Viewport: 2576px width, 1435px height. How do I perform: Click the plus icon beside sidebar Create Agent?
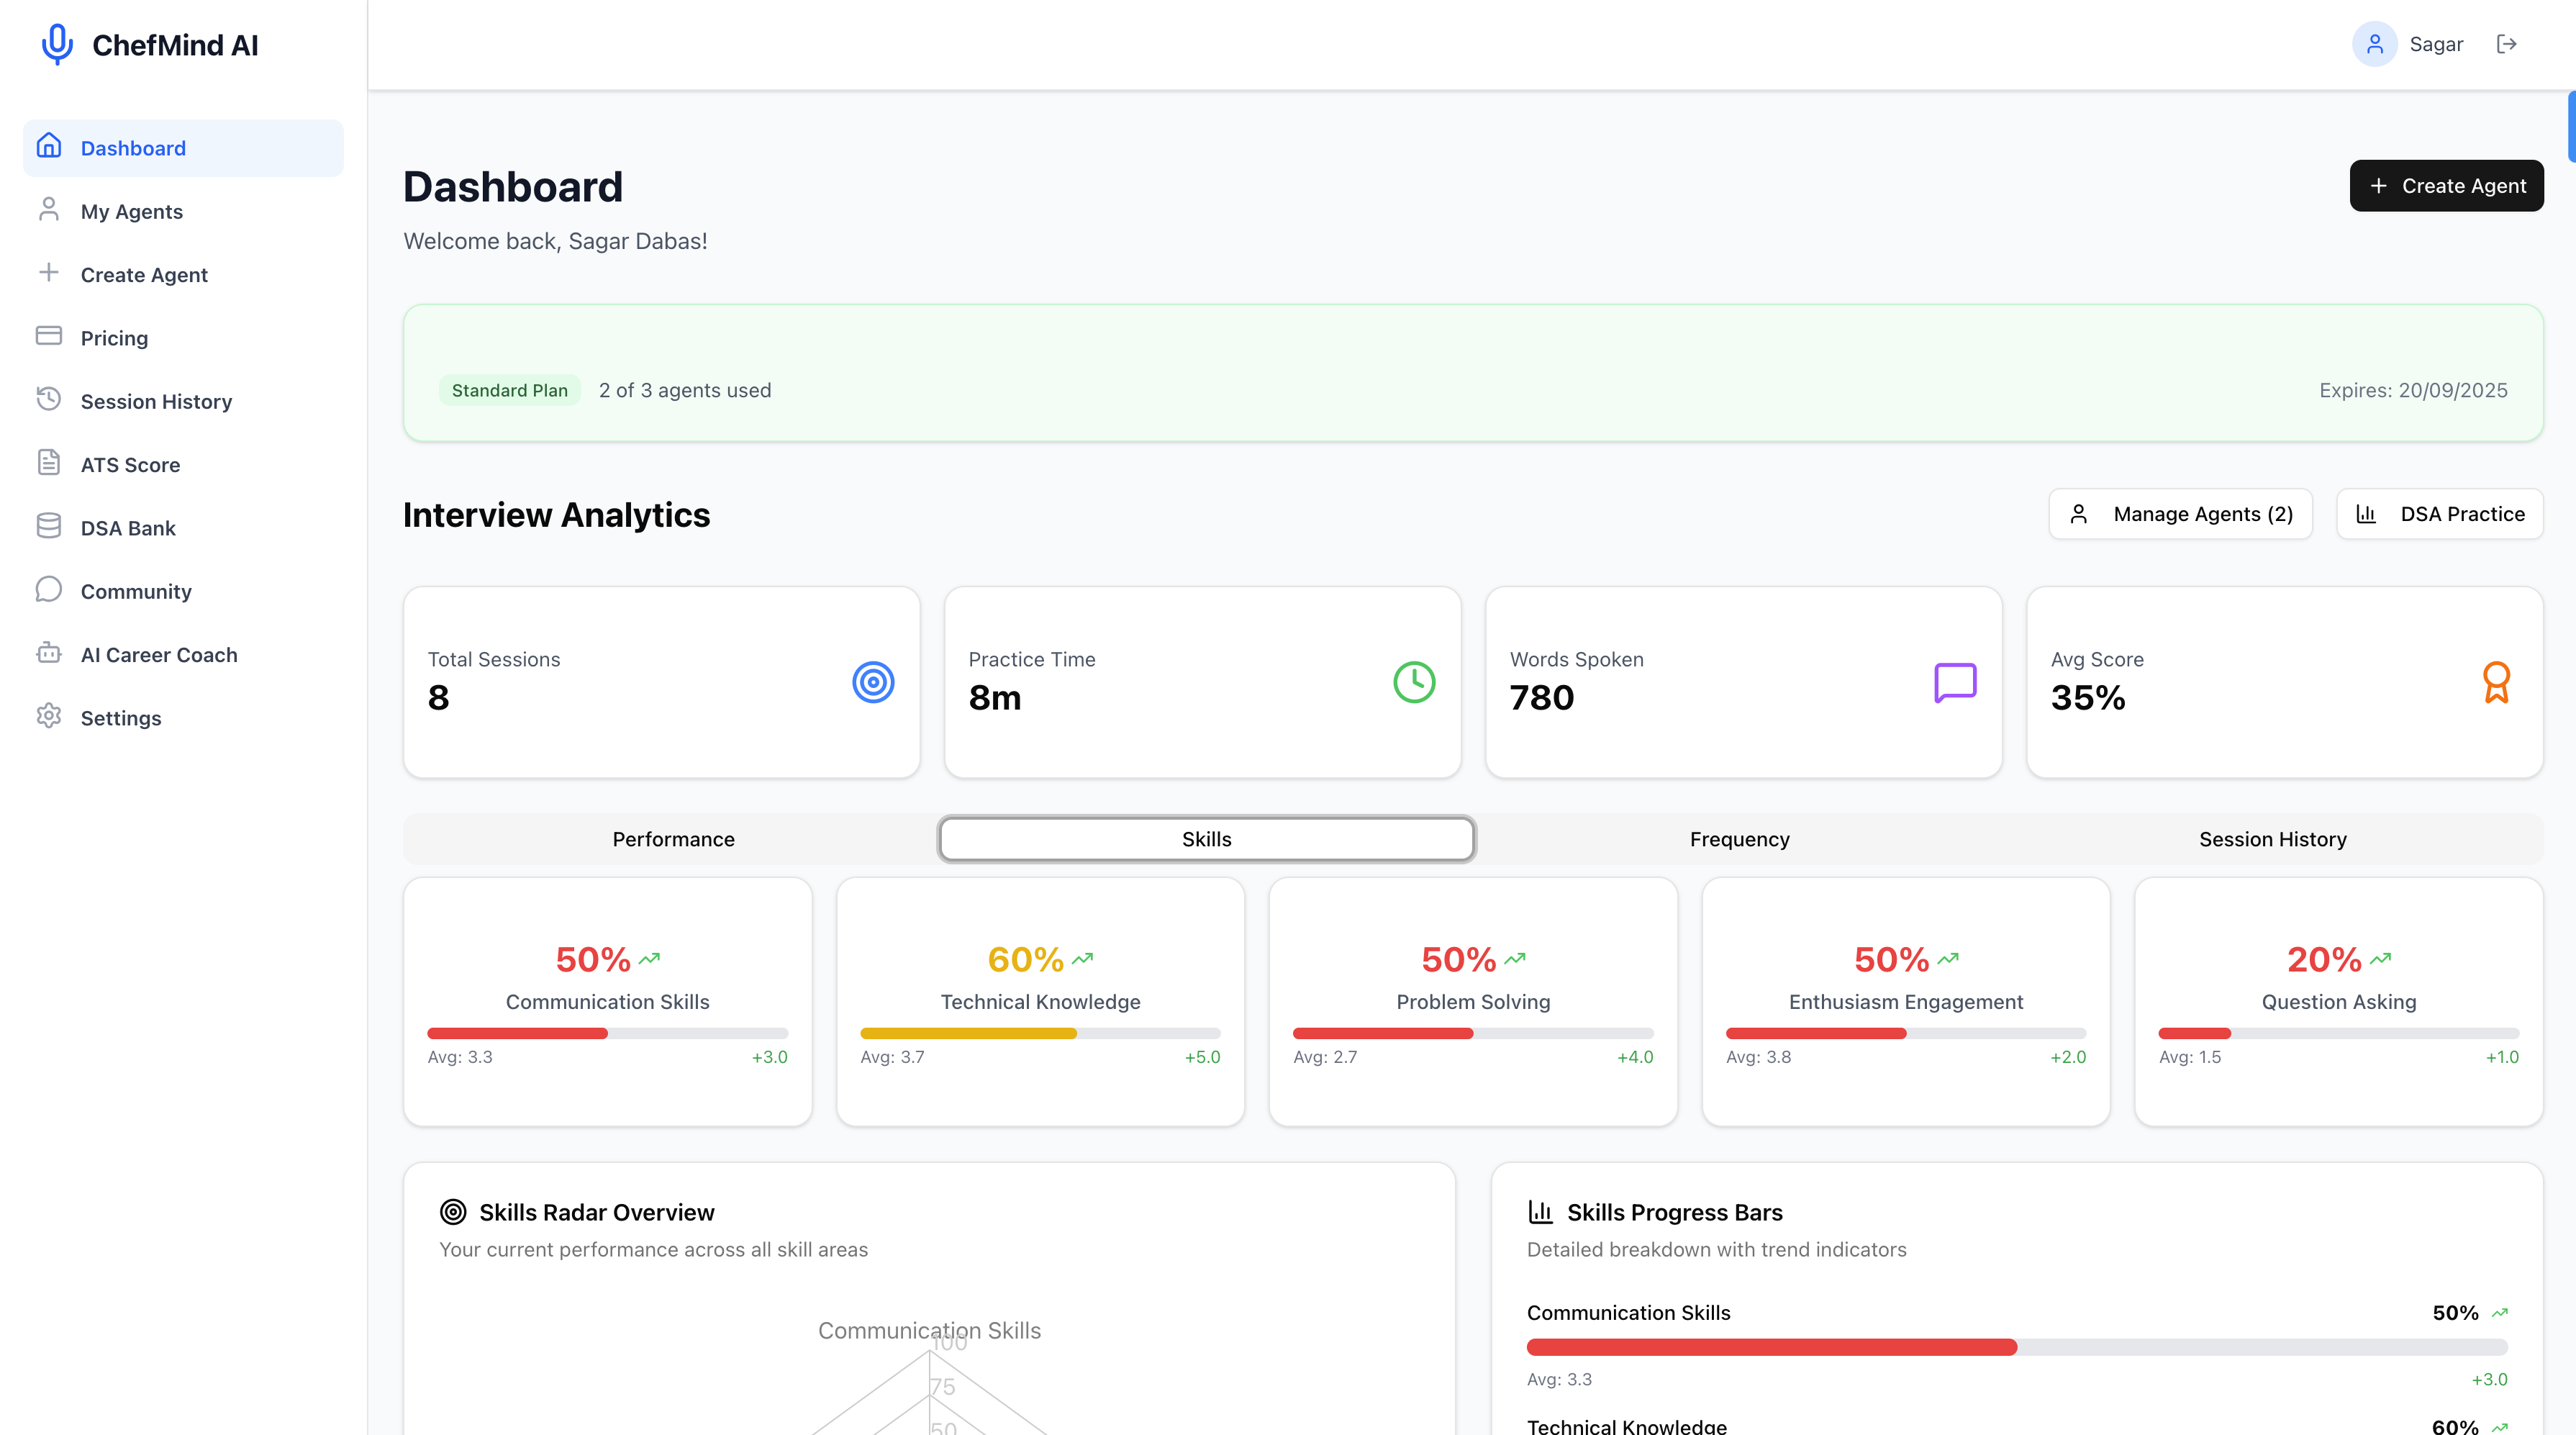49,273
